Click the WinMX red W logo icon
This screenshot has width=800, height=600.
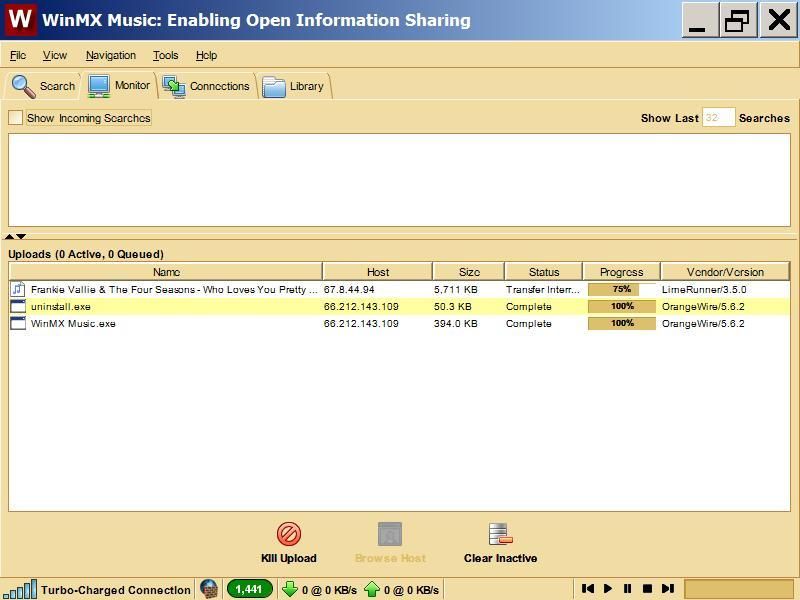click(20, 20)
